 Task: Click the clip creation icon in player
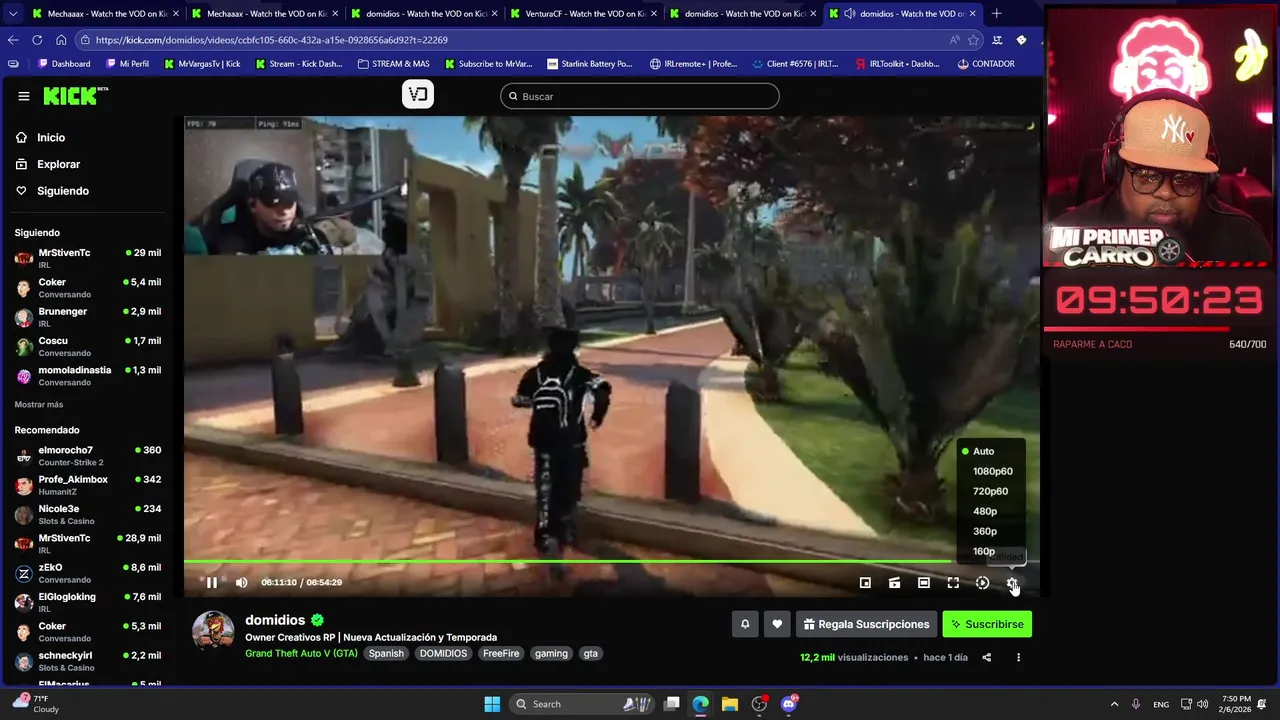pos(894,582)
